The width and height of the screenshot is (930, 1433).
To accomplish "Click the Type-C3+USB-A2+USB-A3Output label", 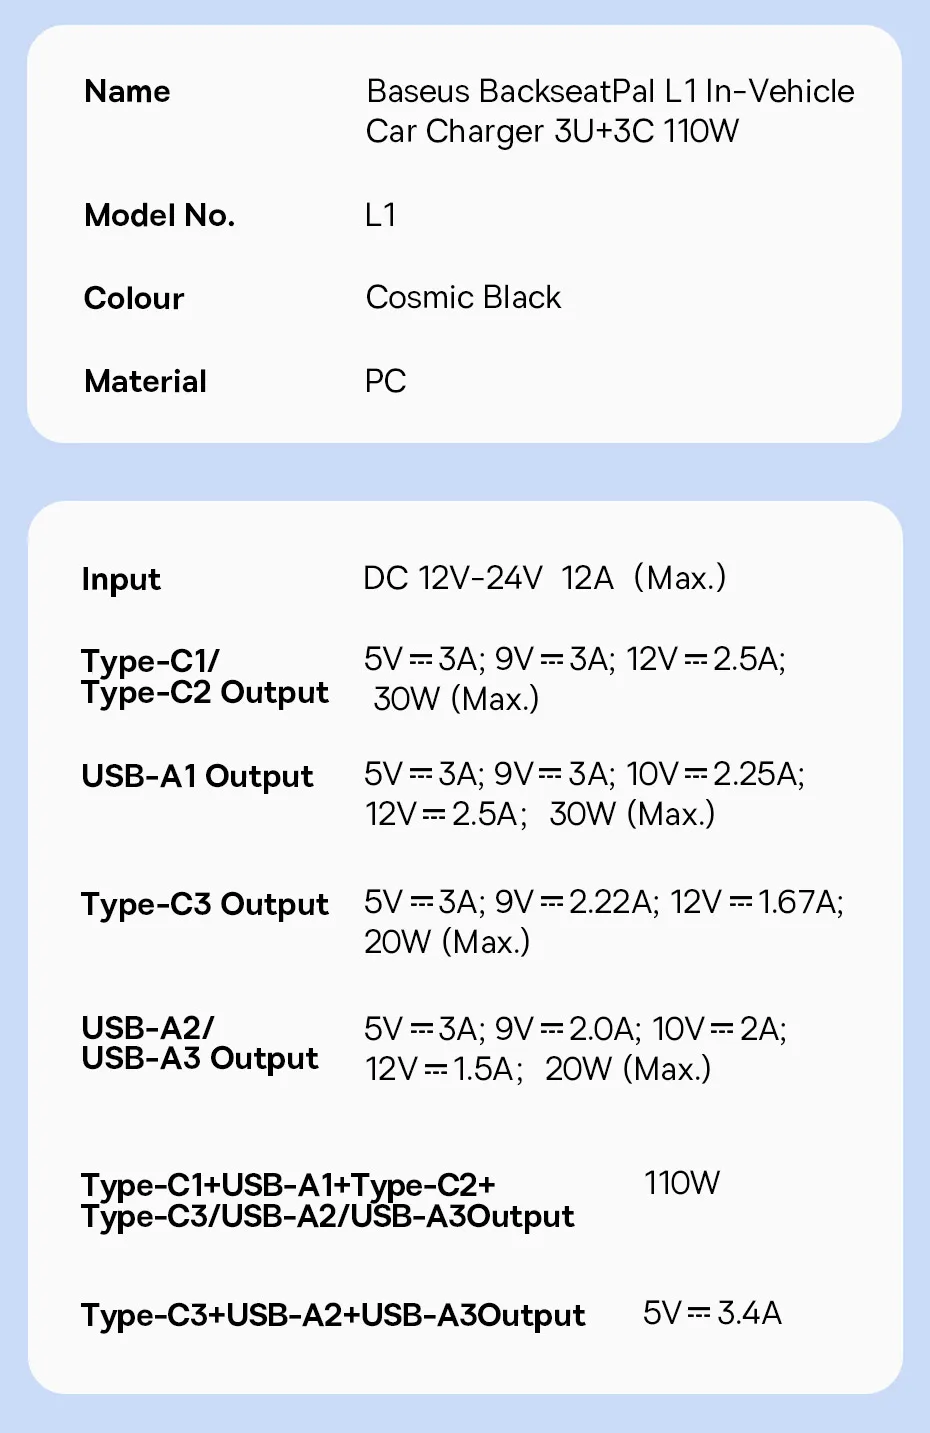I will pos(333,1315).
